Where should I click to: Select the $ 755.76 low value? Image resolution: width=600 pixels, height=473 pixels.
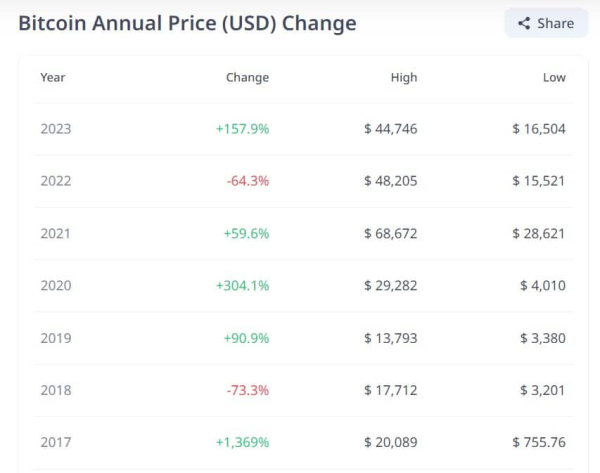tap(539, 442)
